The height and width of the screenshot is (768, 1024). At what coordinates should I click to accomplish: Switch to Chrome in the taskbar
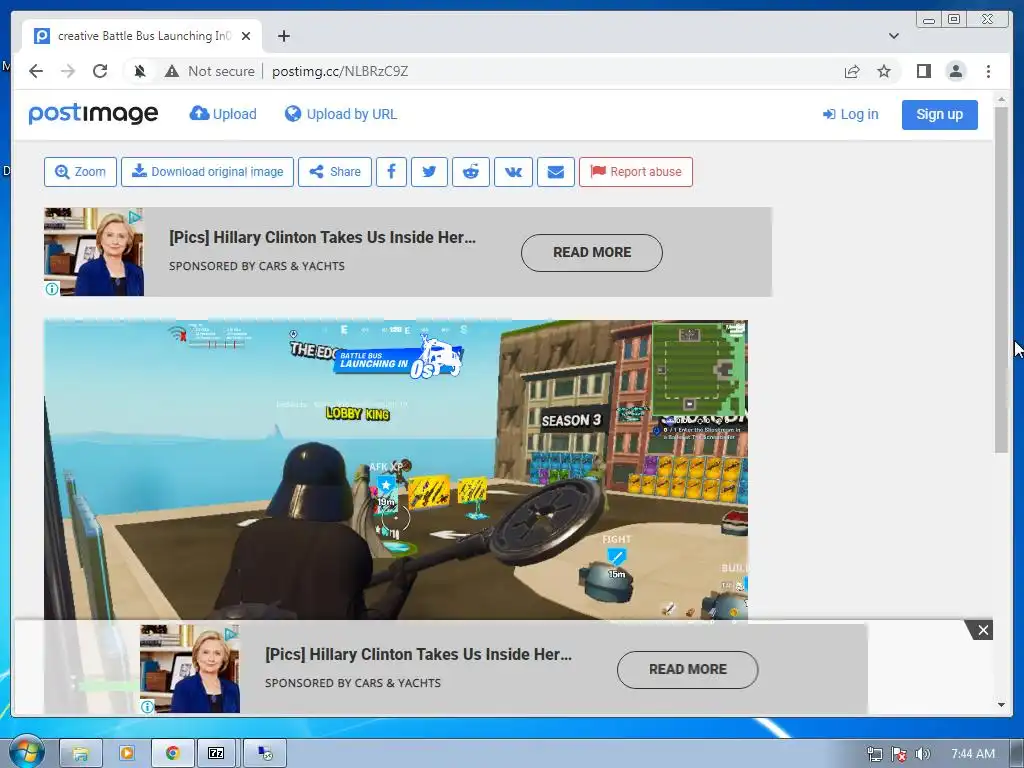coord(173,753)
